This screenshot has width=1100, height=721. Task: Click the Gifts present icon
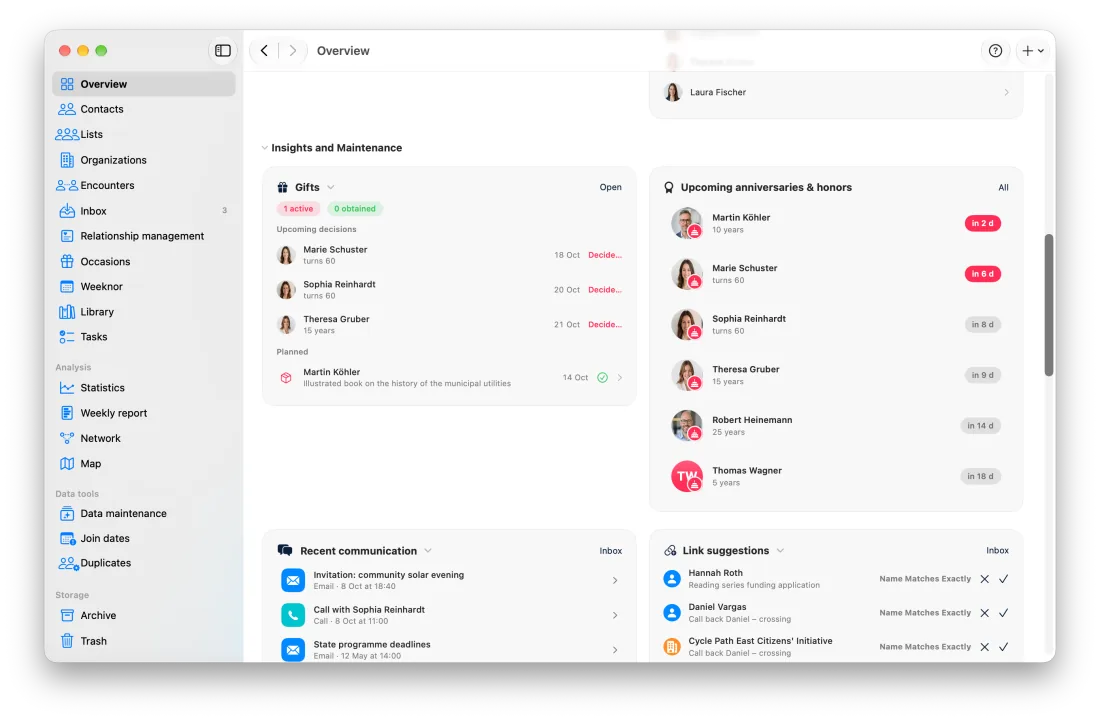tap(282, 187)
